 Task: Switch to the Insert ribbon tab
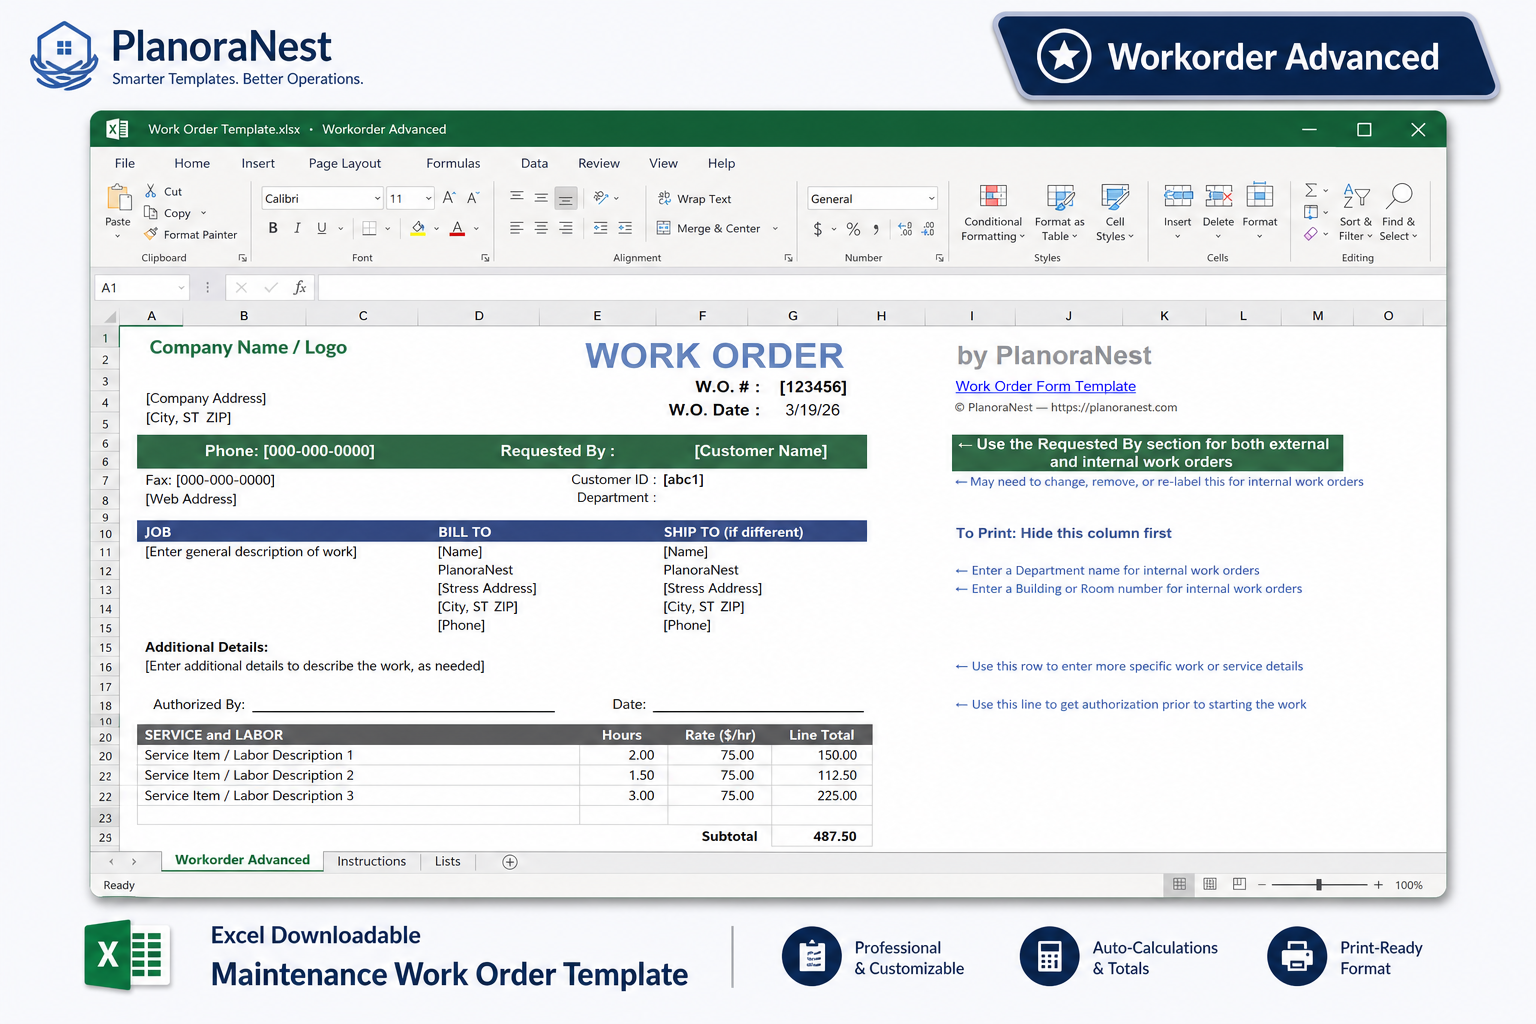[x=258, y=163]
